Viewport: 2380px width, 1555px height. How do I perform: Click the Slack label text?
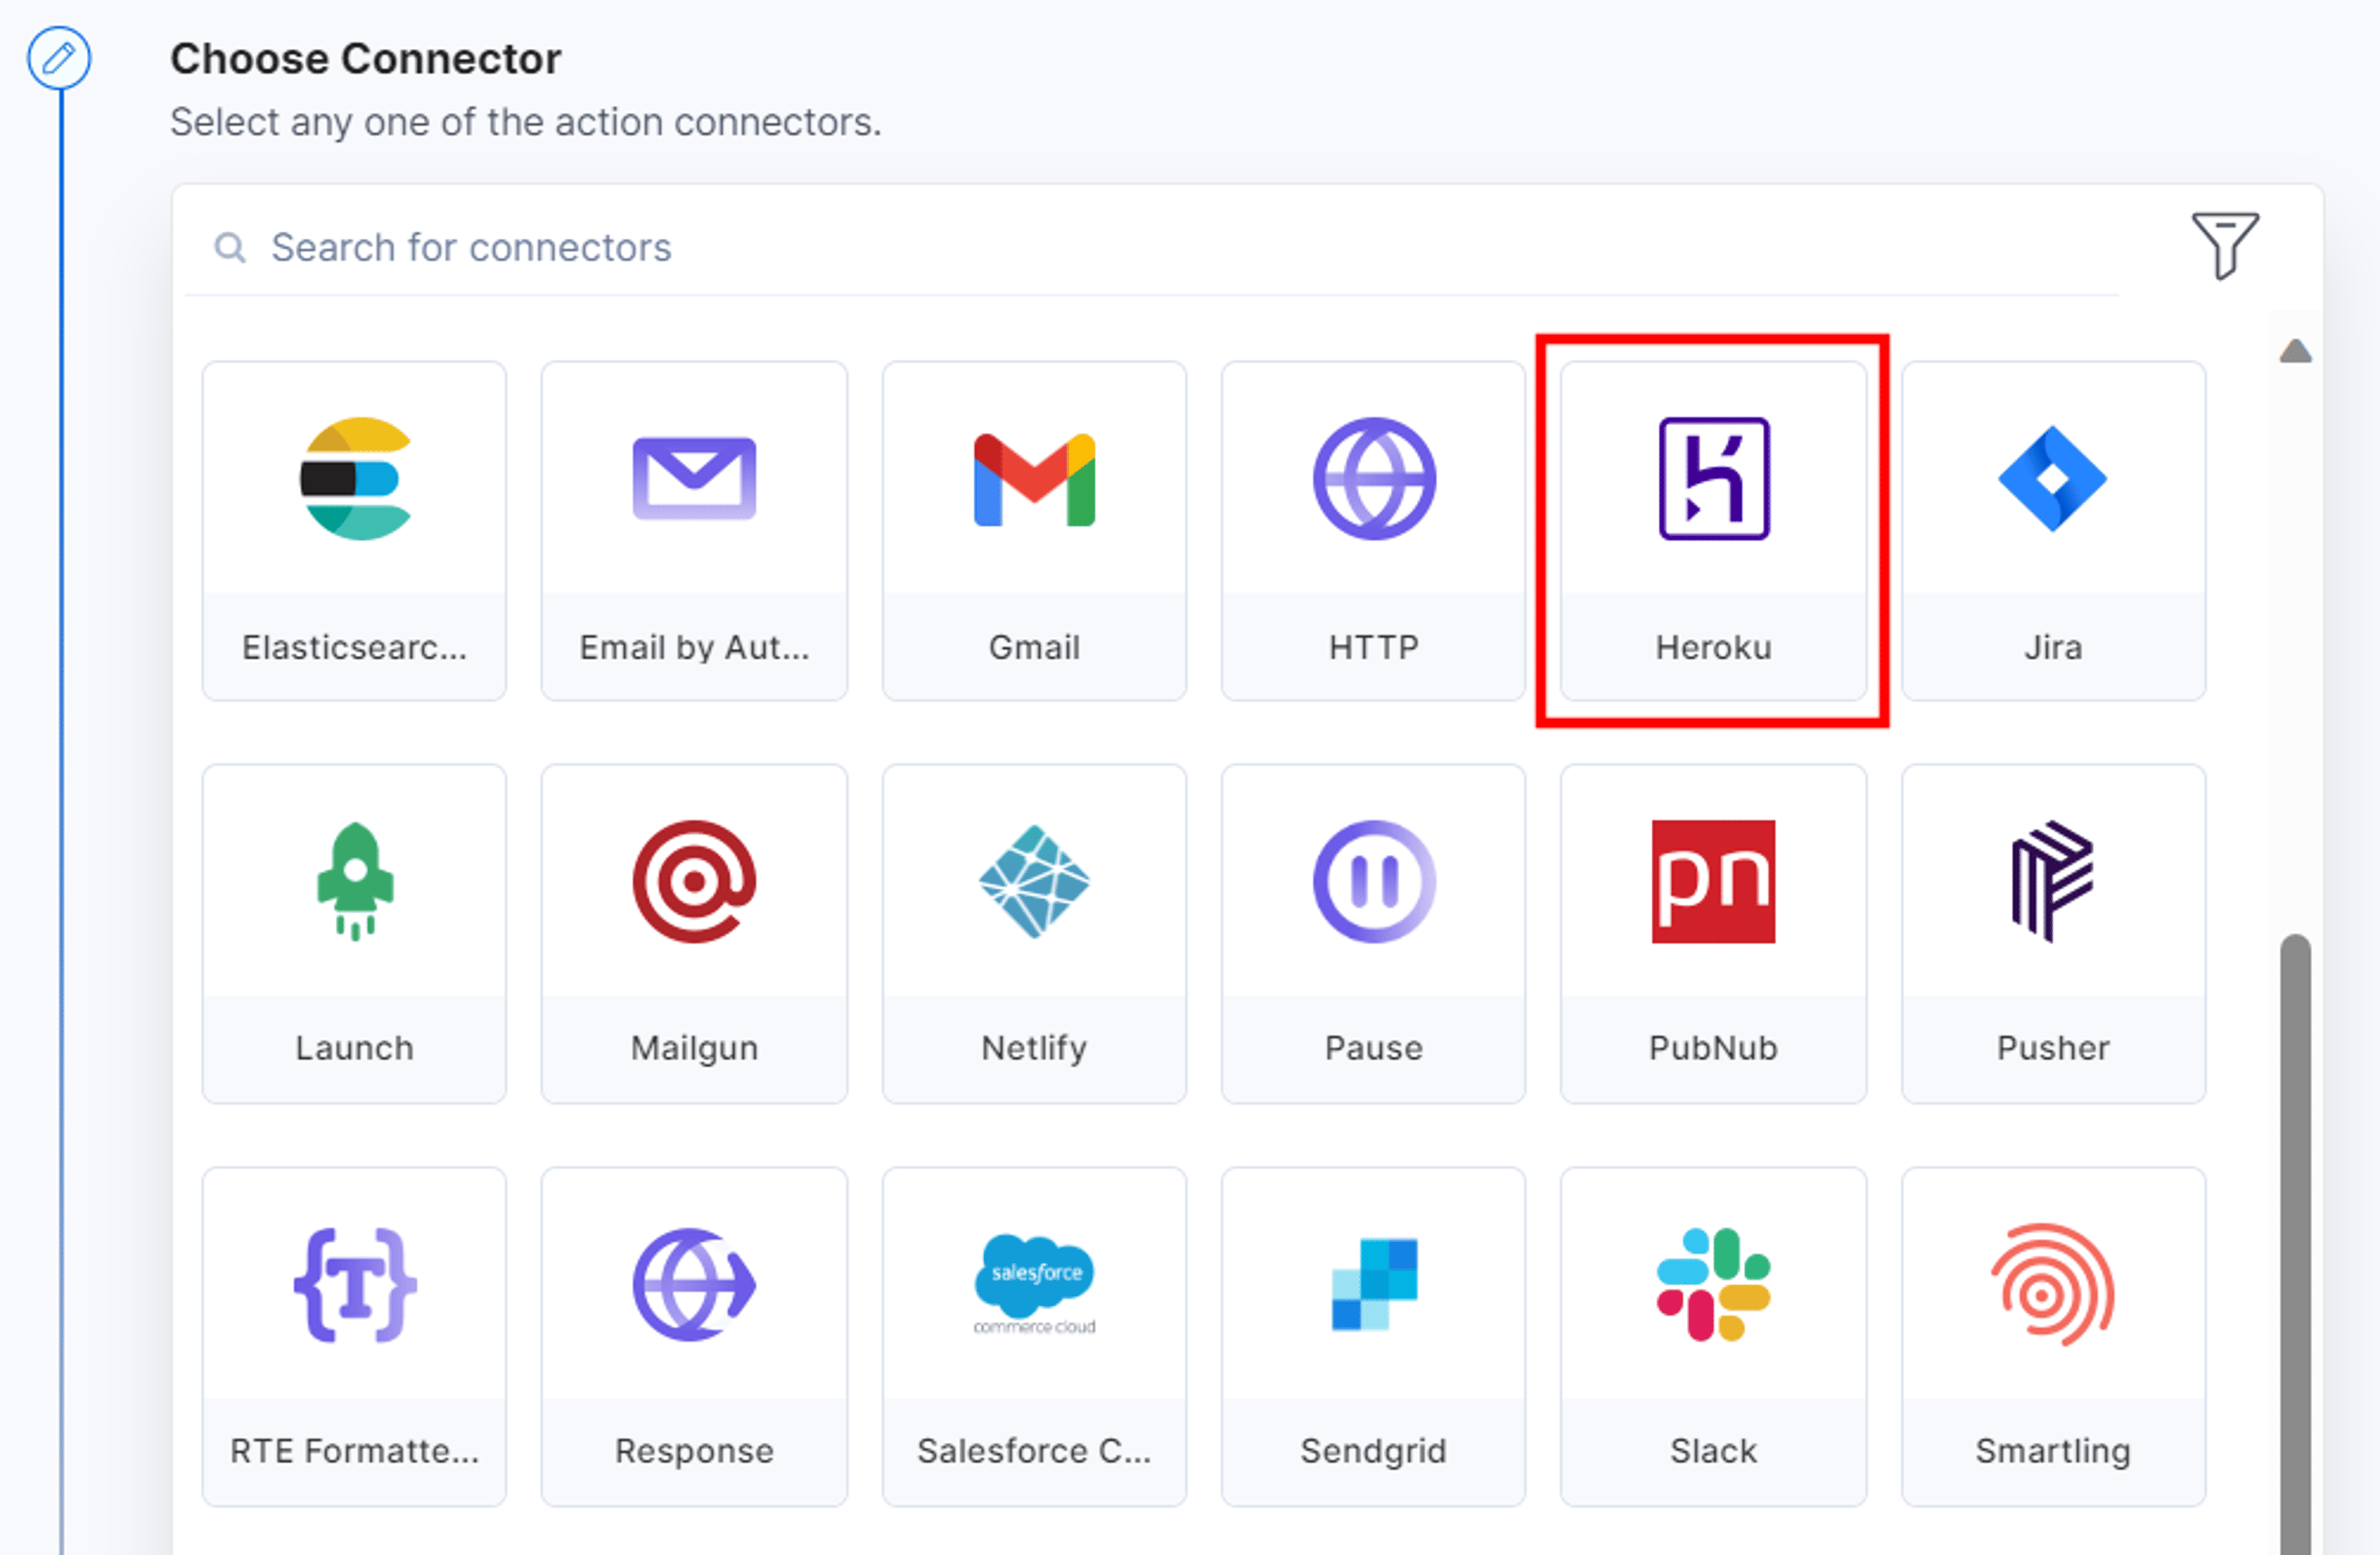[x=1713, y=1451]
